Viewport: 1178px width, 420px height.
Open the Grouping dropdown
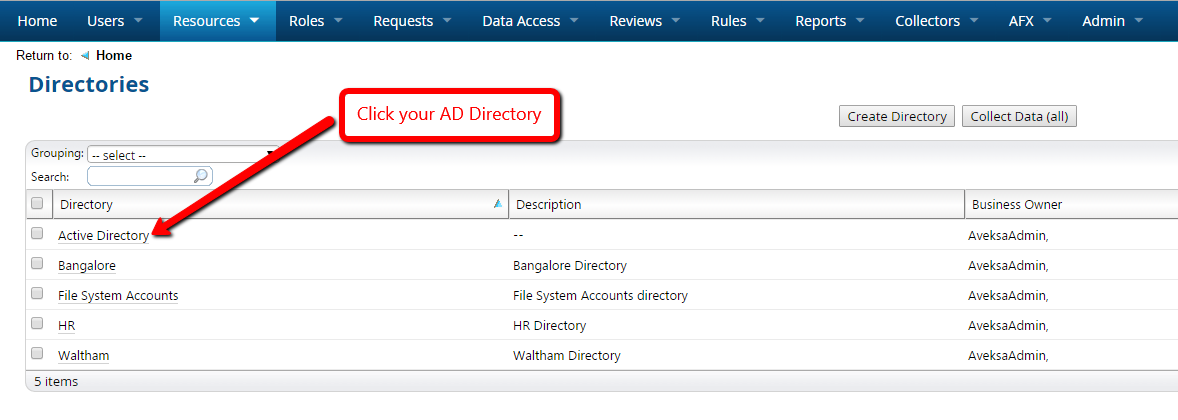click(180, 155)
